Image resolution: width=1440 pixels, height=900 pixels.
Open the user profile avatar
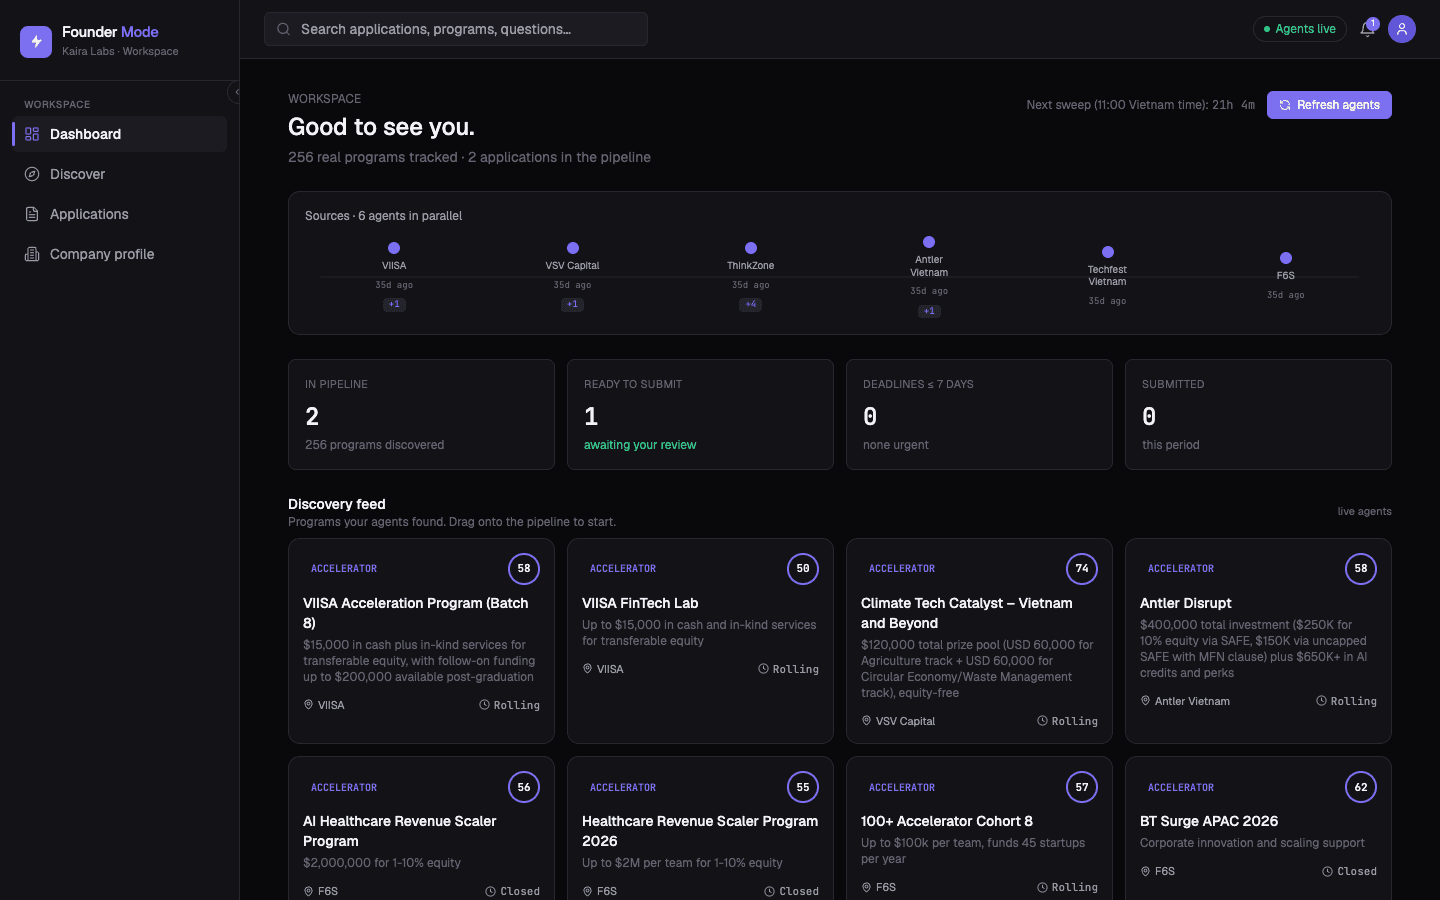pos(1402,29)
